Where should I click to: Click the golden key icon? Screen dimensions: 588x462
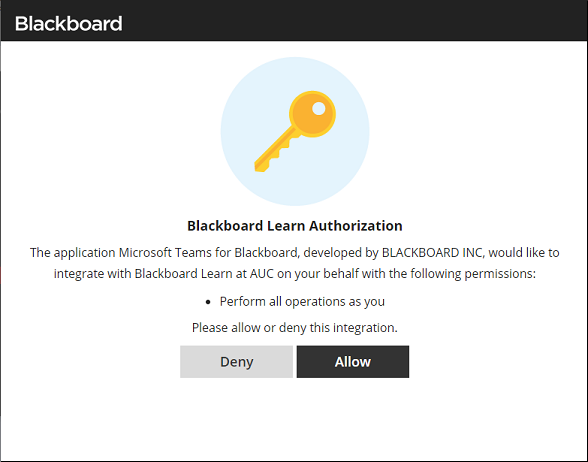coord(295,131)
